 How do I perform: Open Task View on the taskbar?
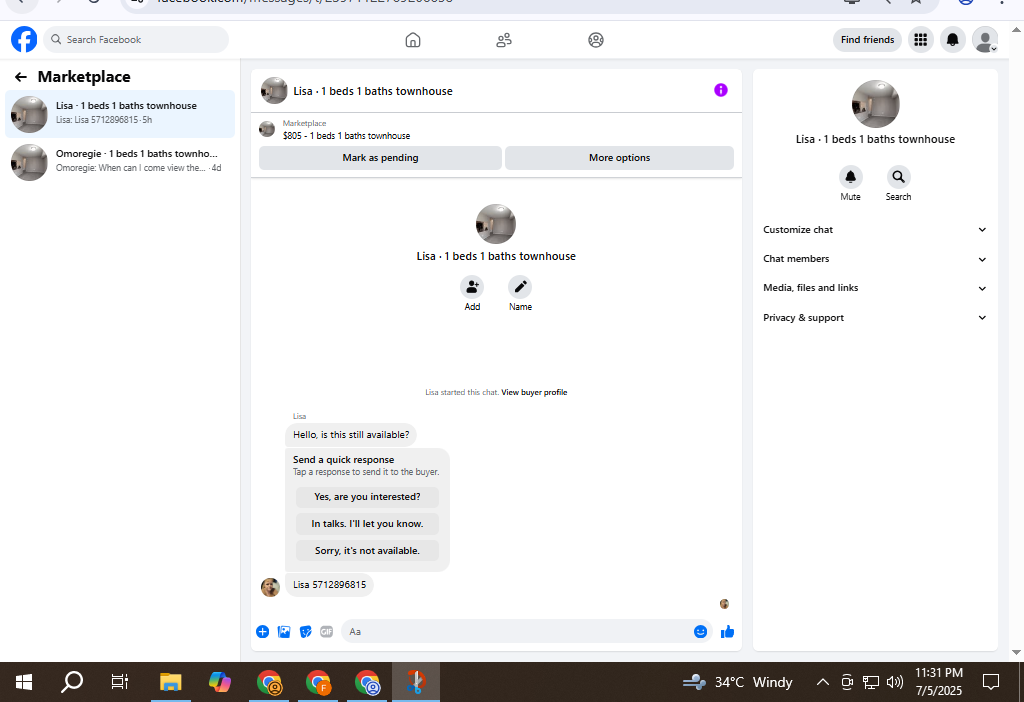(x=120, y=682)
